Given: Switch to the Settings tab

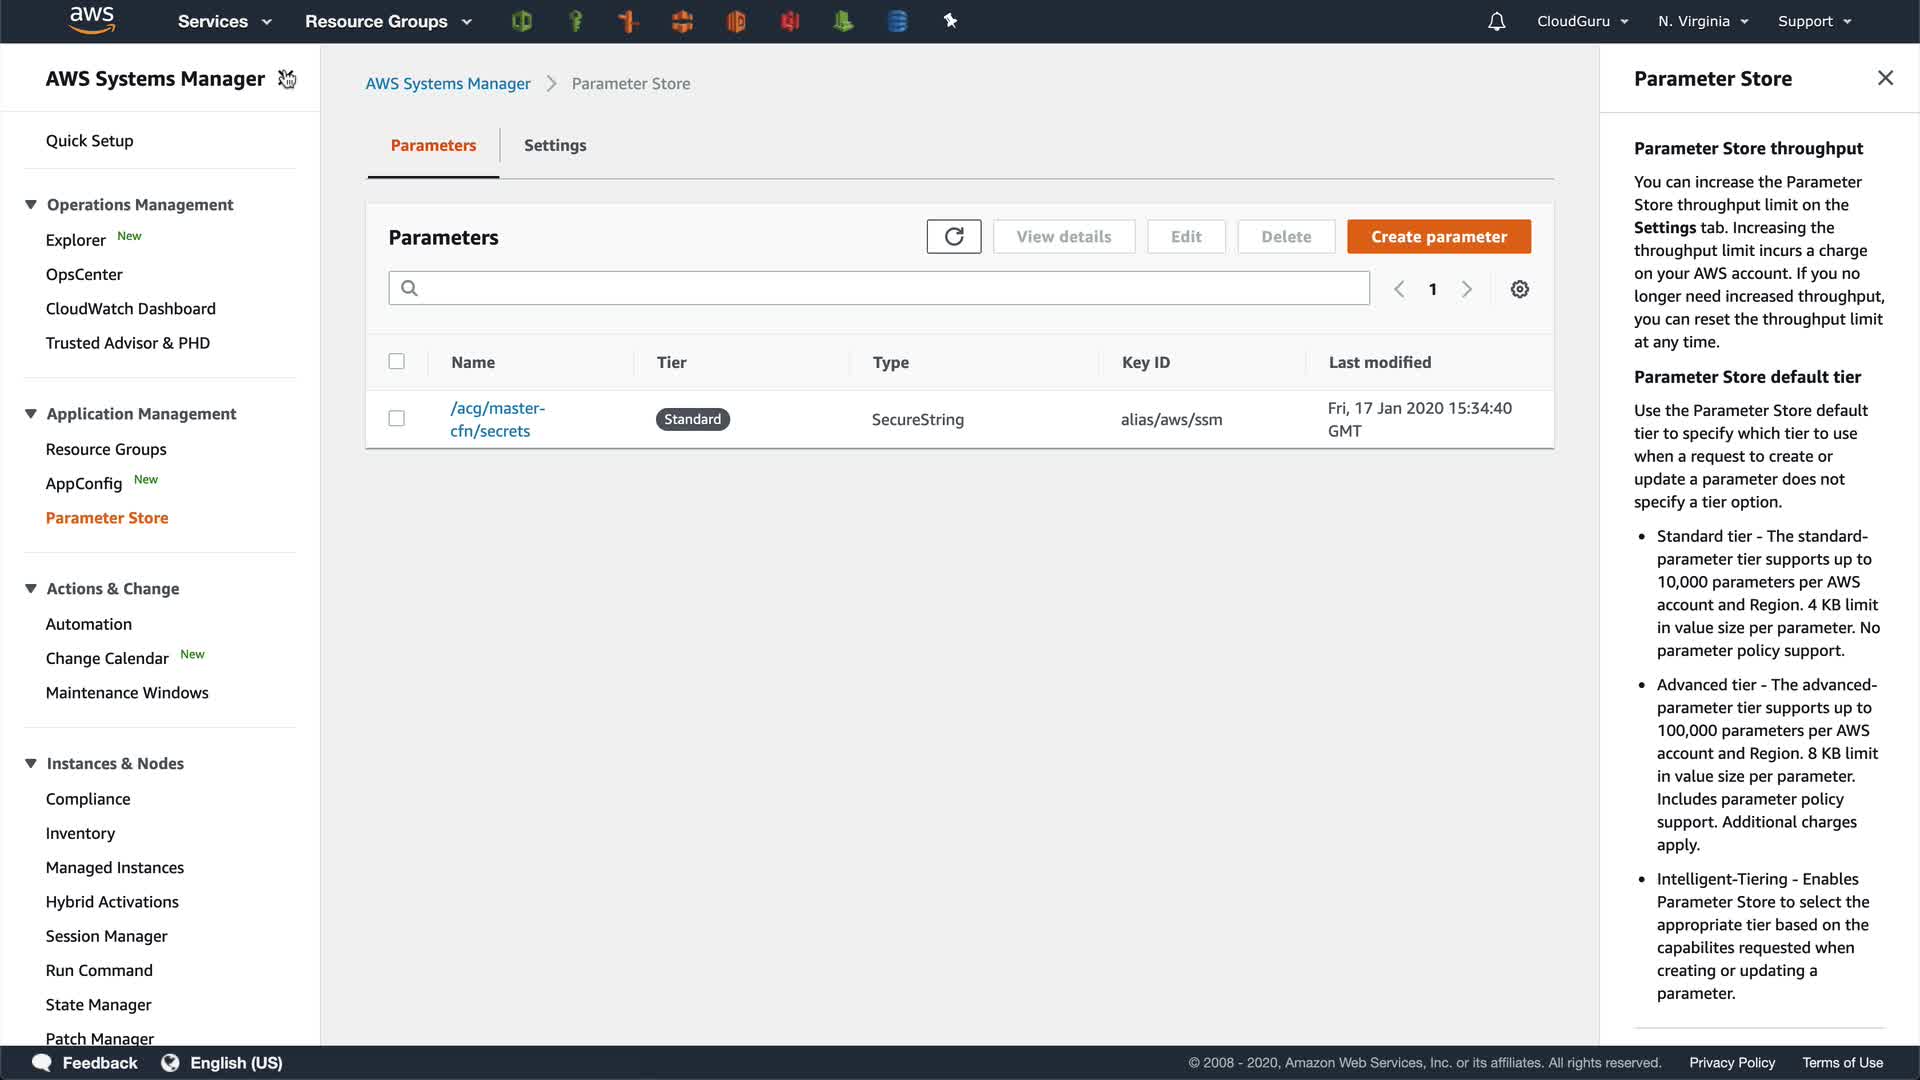Looking at the screenshot, I should 555,146.
